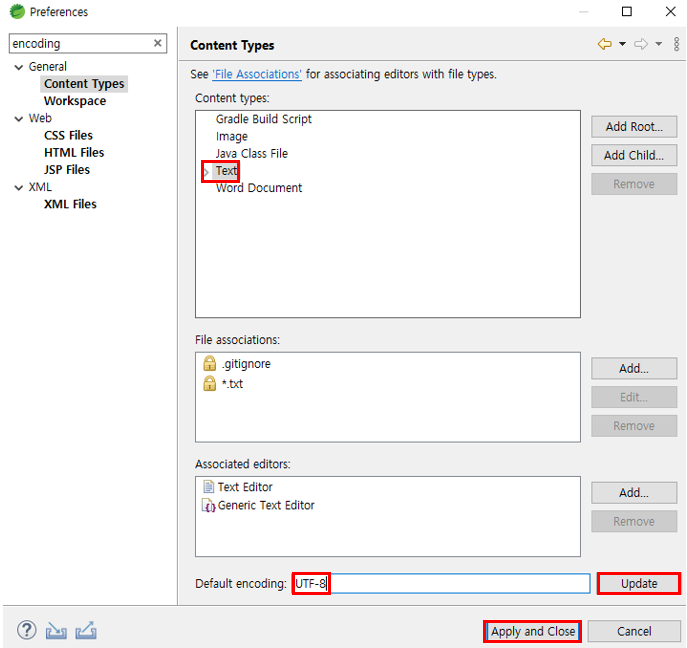Select Content Types in the tree
687x648 pixels.
tap(84, 84)
